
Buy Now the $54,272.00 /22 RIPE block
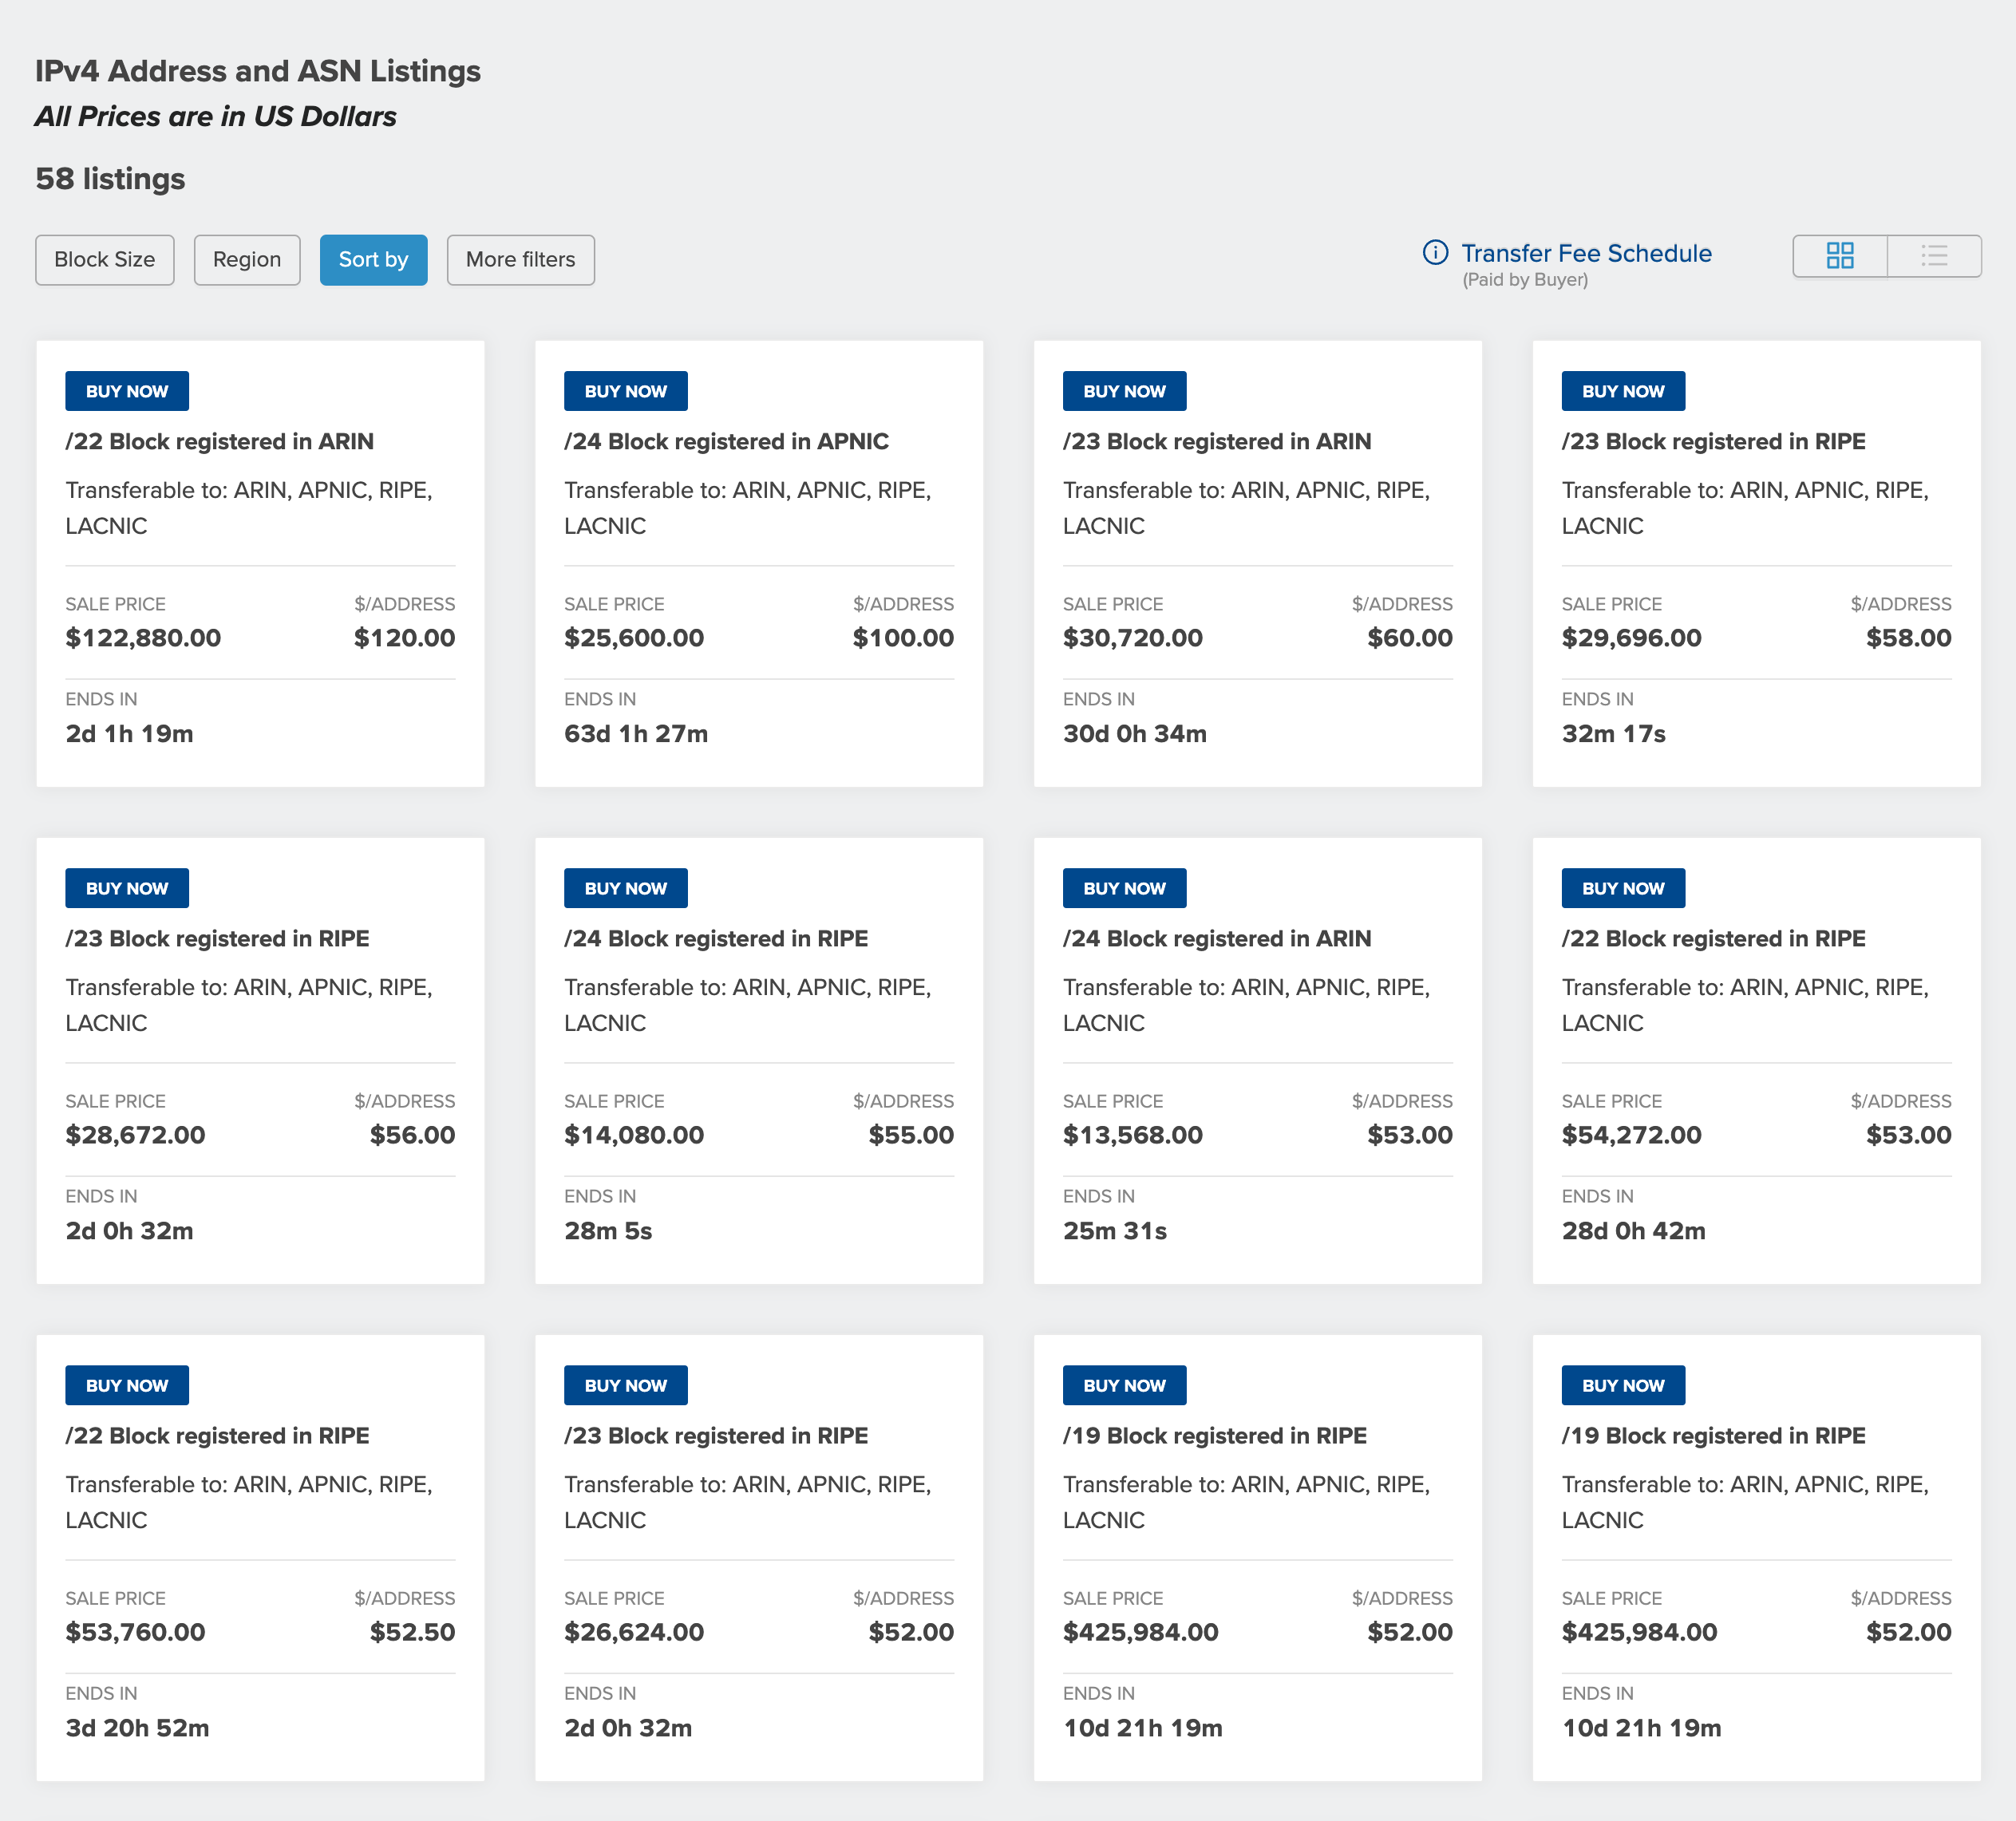[x=1624, y=888]
